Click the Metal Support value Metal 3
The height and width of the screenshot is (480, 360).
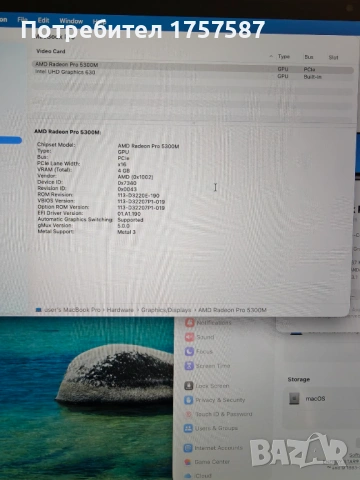click(126, 232)
